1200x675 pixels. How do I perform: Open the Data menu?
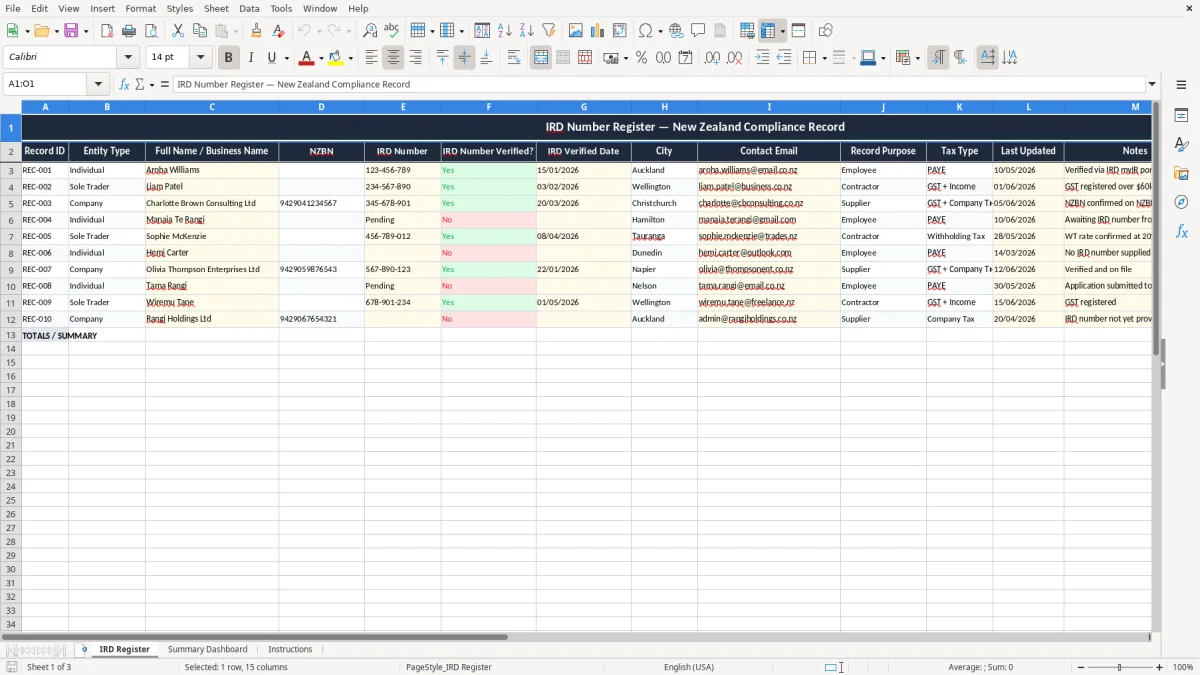click(x=249, y=8)
